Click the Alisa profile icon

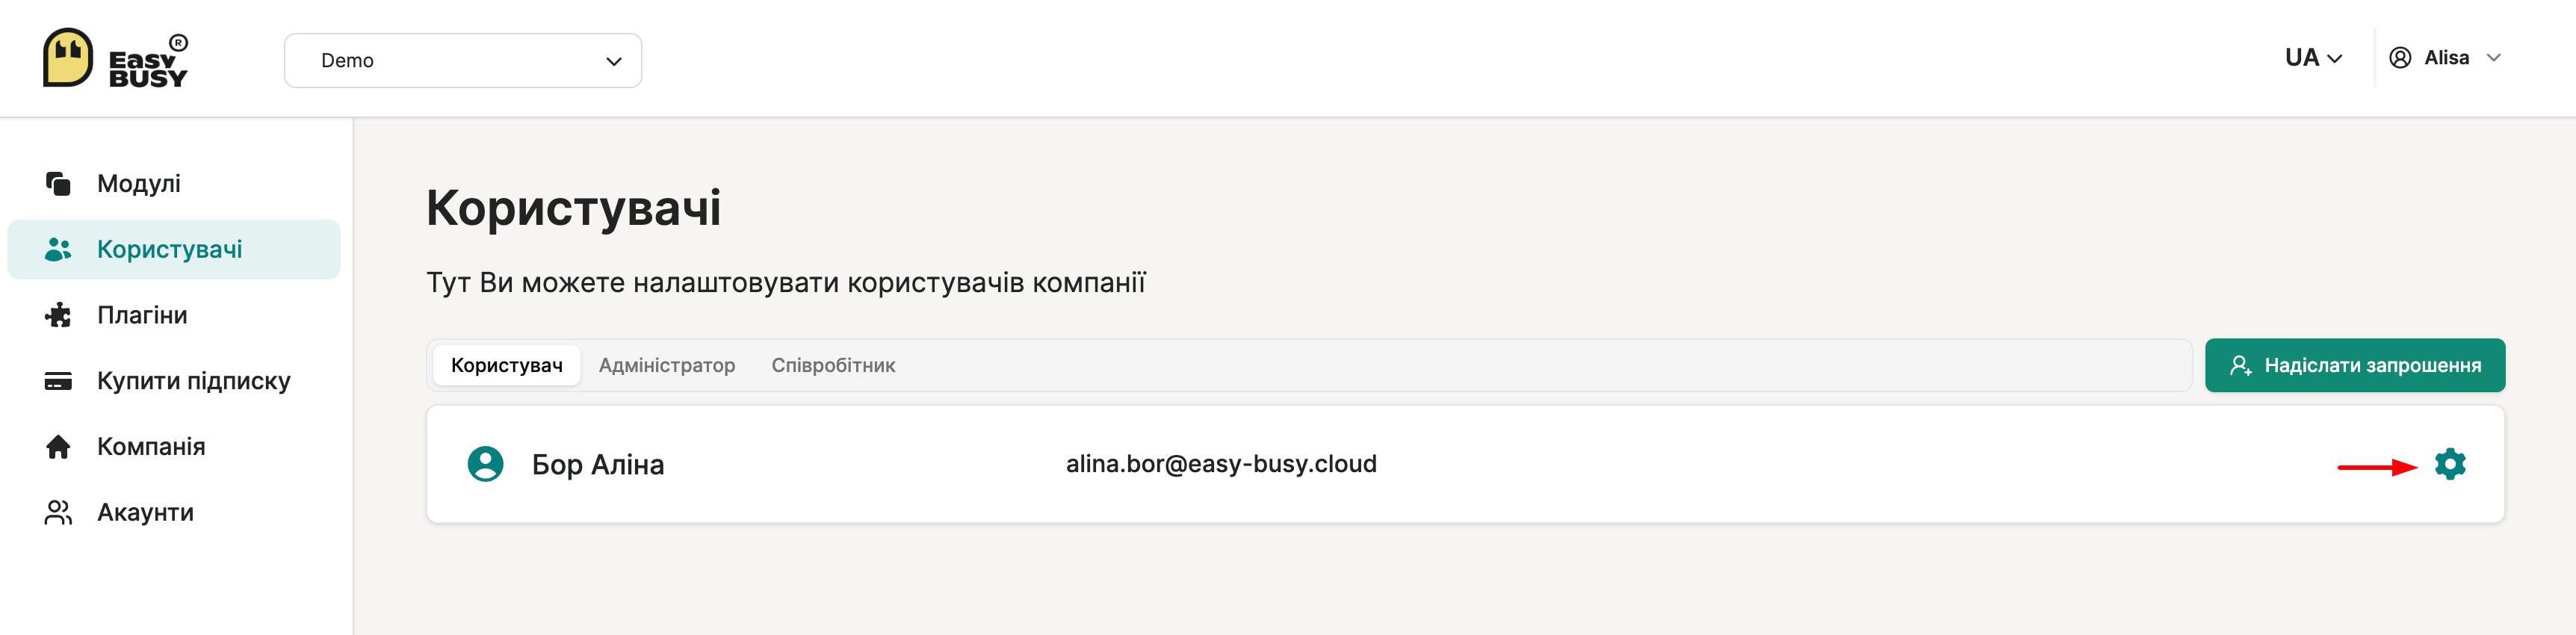[x=2400, y=58]
